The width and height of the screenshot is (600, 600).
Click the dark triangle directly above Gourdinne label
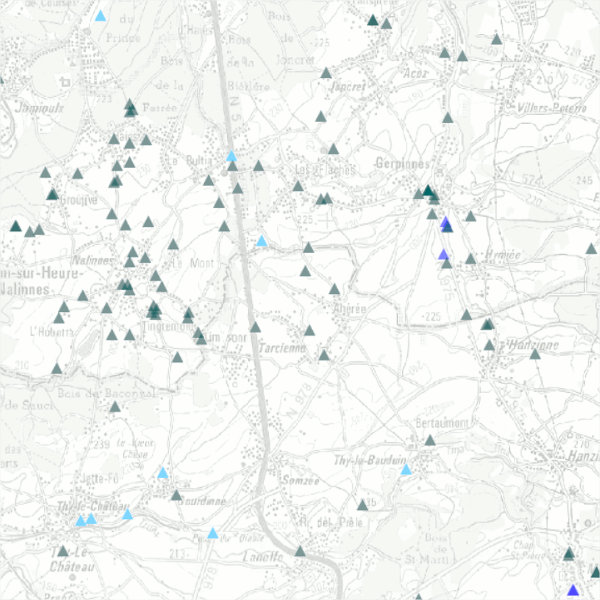pyautogui.click(x=176, y=495)
